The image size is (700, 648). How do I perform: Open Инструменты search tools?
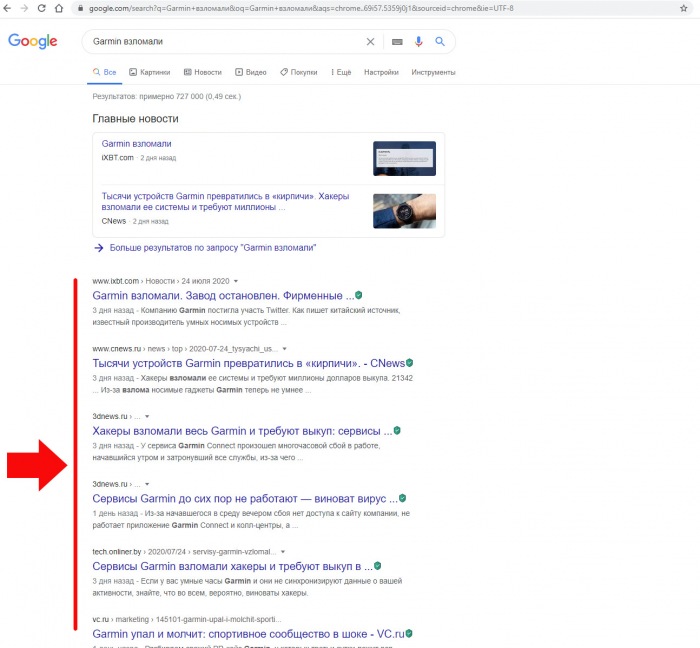433,72
